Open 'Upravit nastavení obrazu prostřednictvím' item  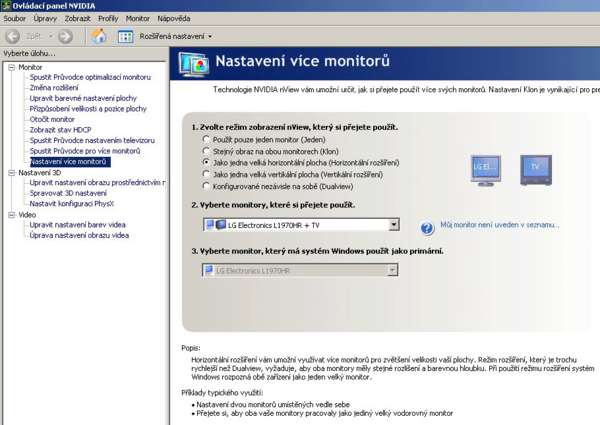pyautogui.click(x=98, y=183)
